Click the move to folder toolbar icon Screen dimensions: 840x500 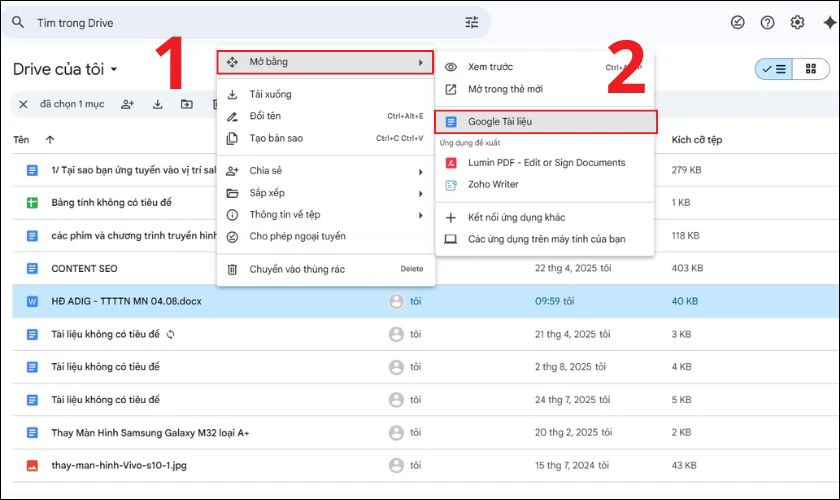tap(186, 104)
